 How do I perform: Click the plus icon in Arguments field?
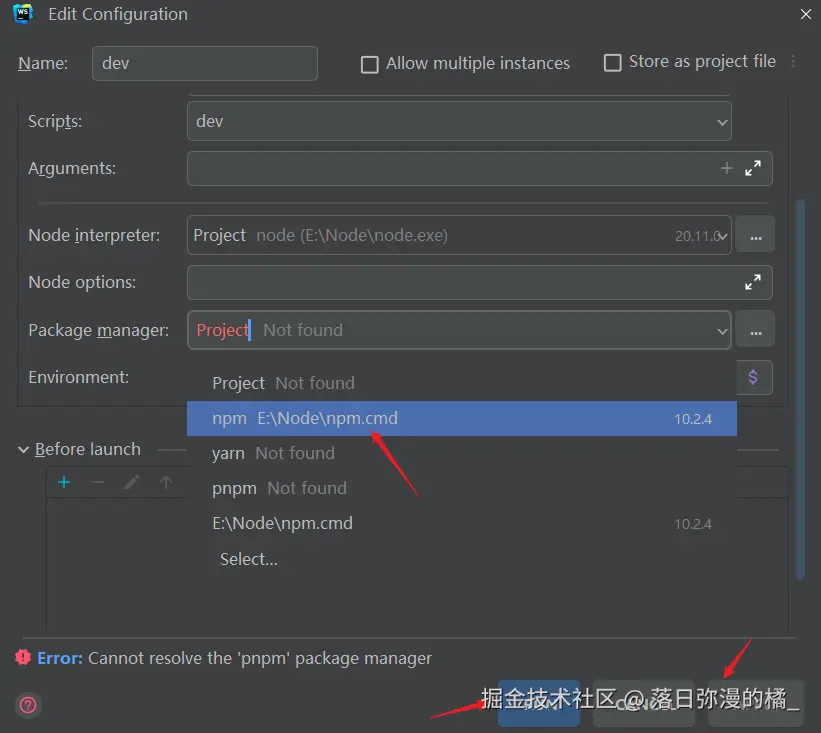tap(726, 168)
